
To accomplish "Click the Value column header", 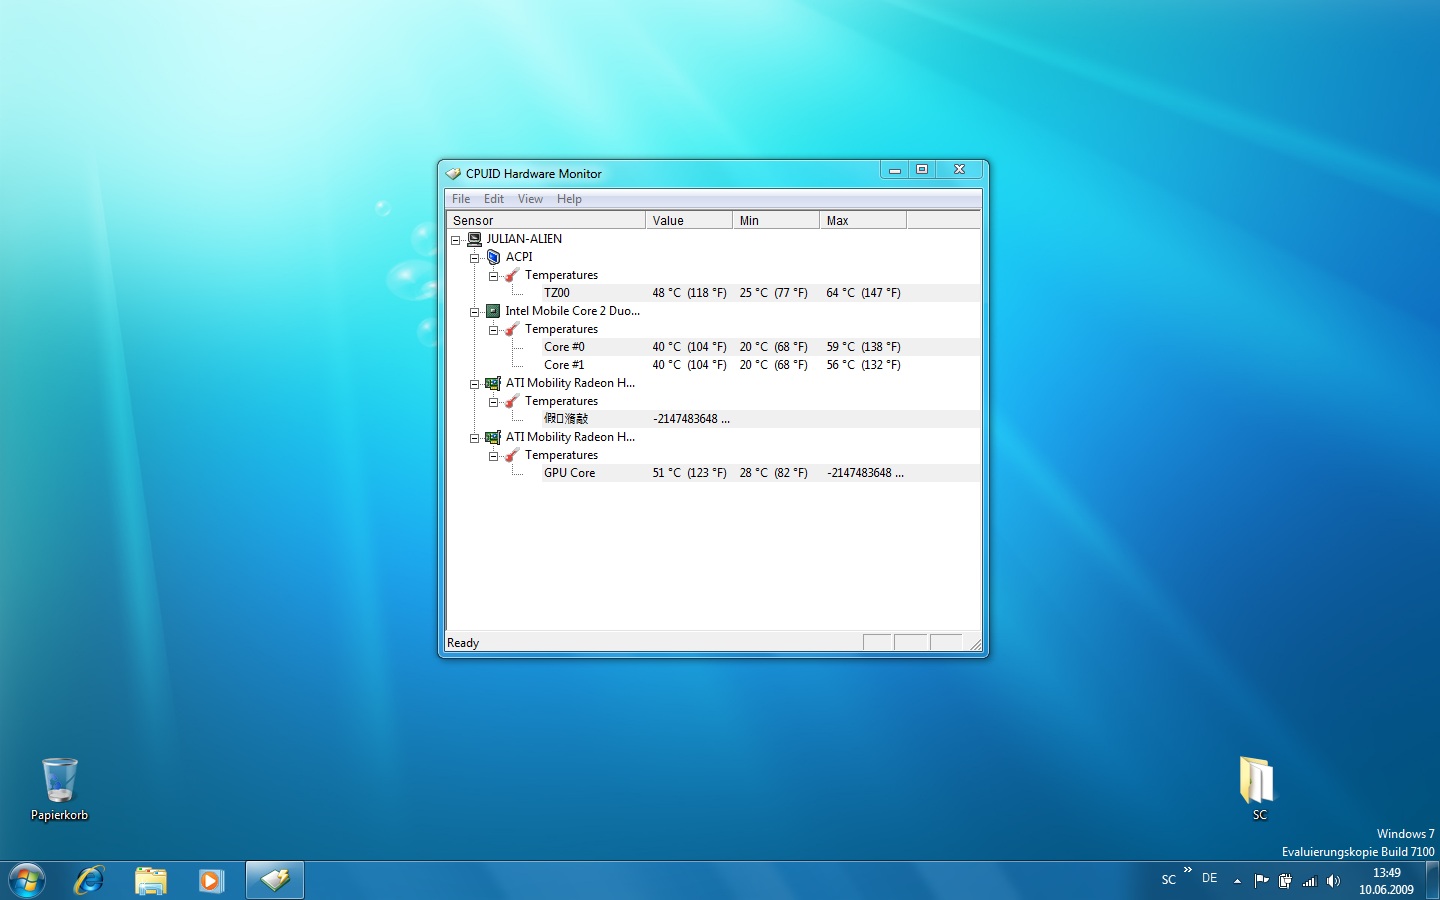I will (689, 220).
